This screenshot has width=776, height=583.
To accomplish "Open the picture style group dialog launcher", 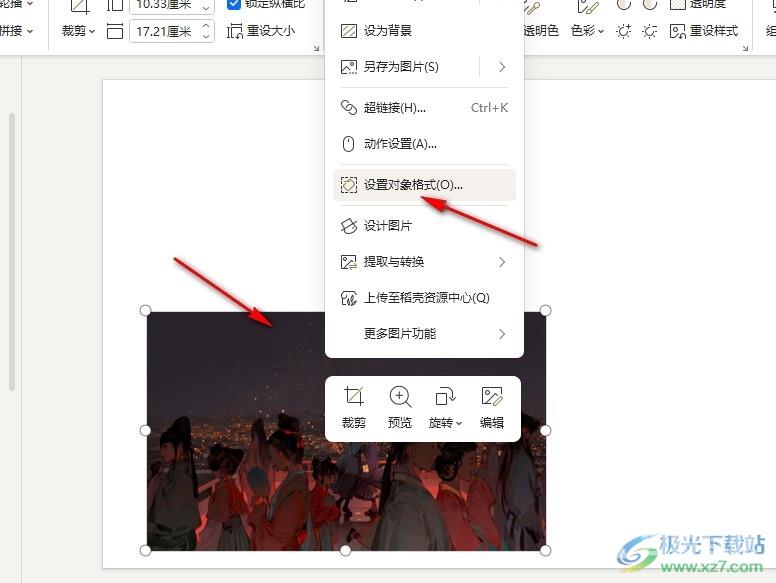I will tap(745, 48).
